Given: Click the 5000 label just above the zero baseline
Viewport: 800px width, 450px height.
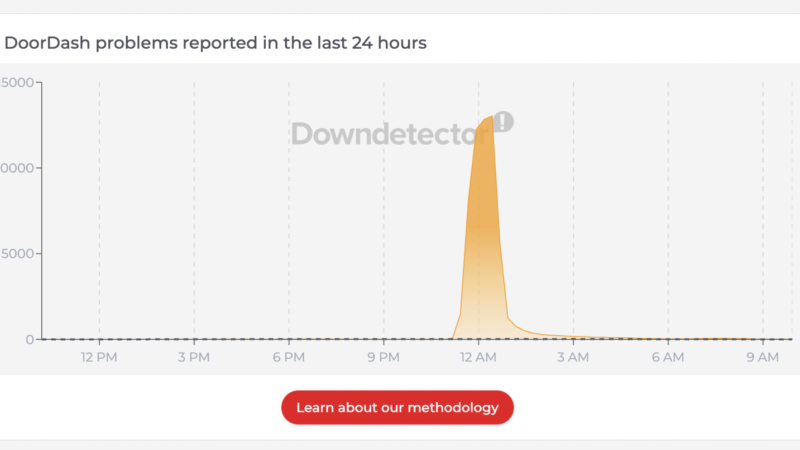Looking at the screenshot, I should (x=17, y=254).
